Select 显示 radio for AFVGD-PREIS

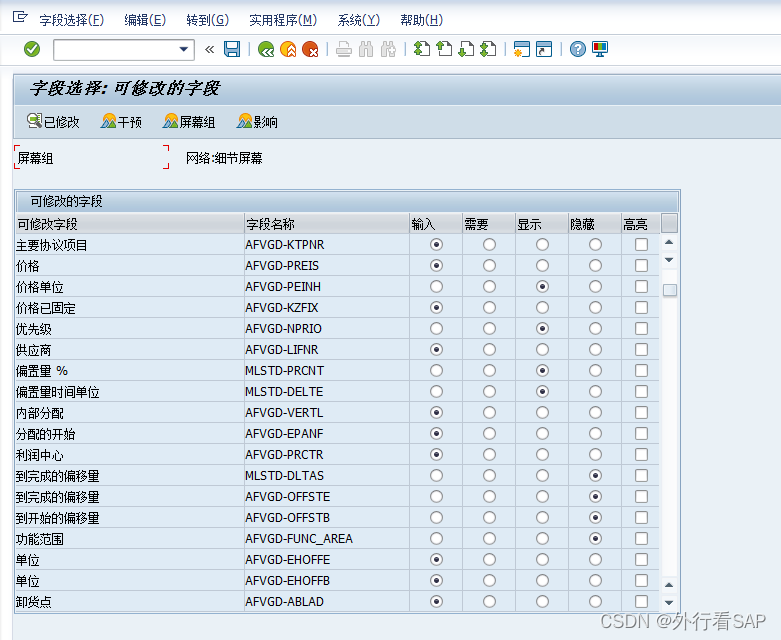click(542, 265)
